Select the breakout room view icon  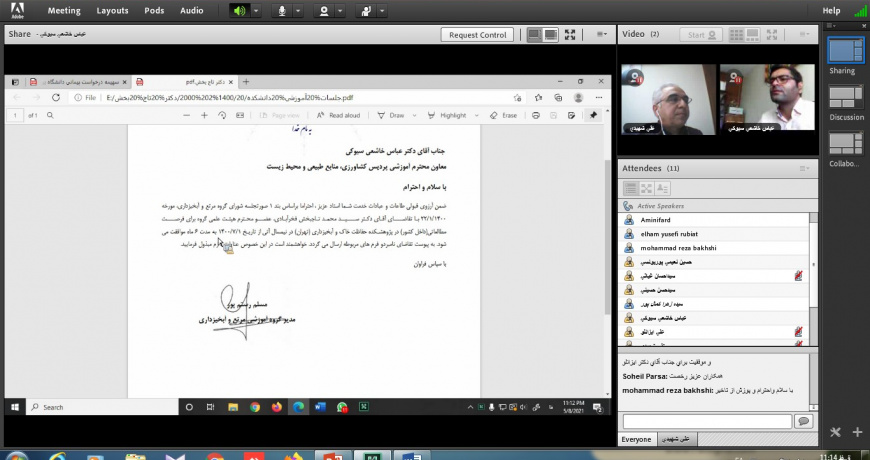[646, 189]
